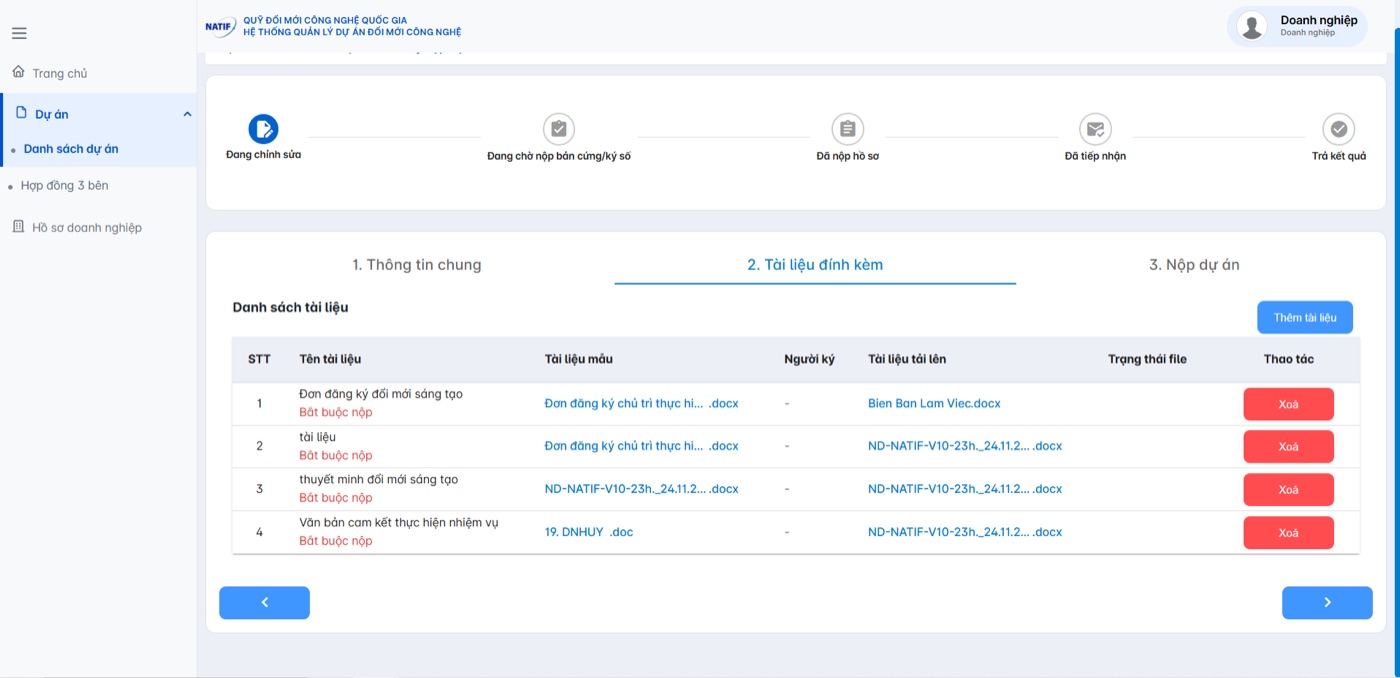Click the Tên tài liệu column header
The image size is (1400, 678).
pyautogui.click(x=330, y=359)
